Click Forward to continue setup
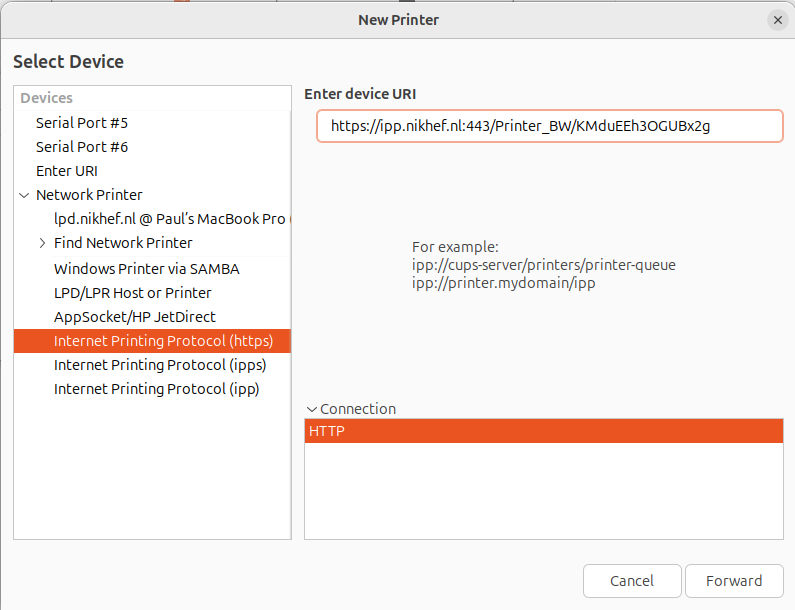The height and width of the screenshot is (610, 795). (x=733, y=581)
